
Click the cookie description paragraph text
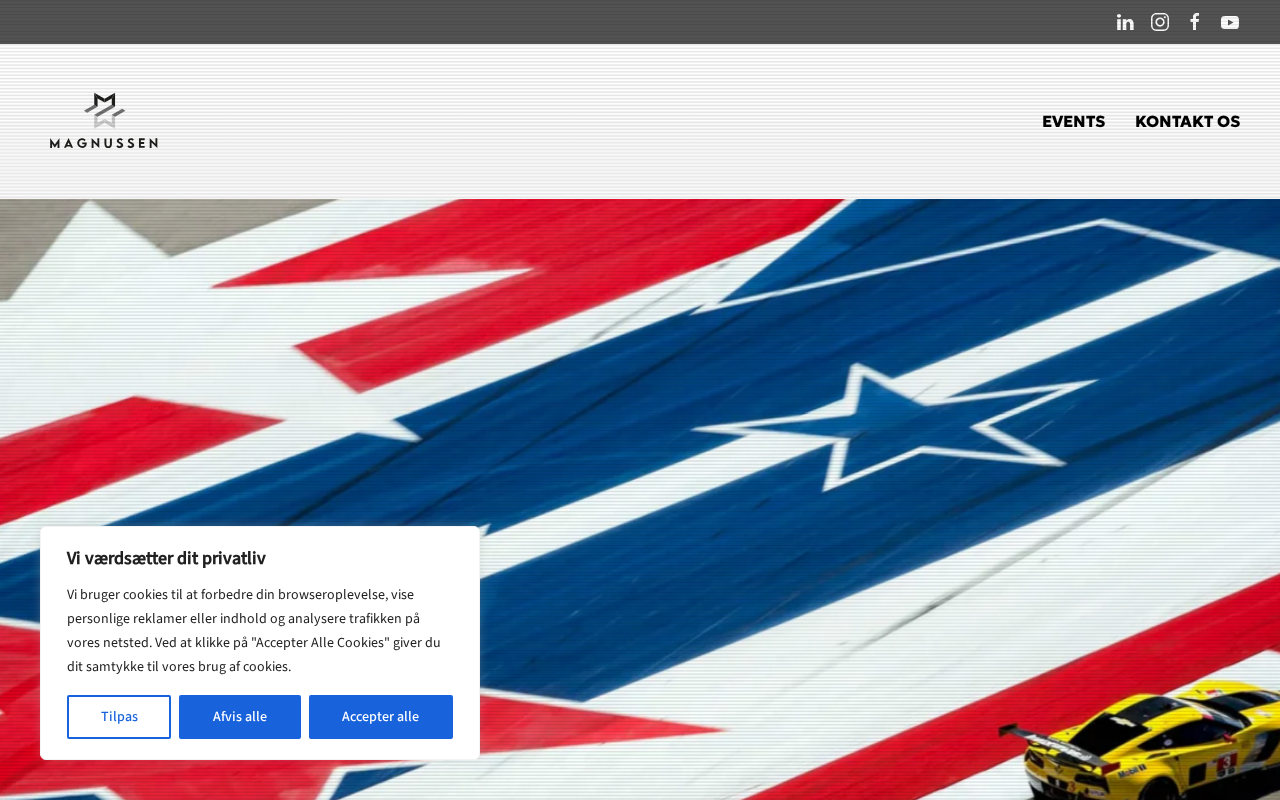point(254,630)
